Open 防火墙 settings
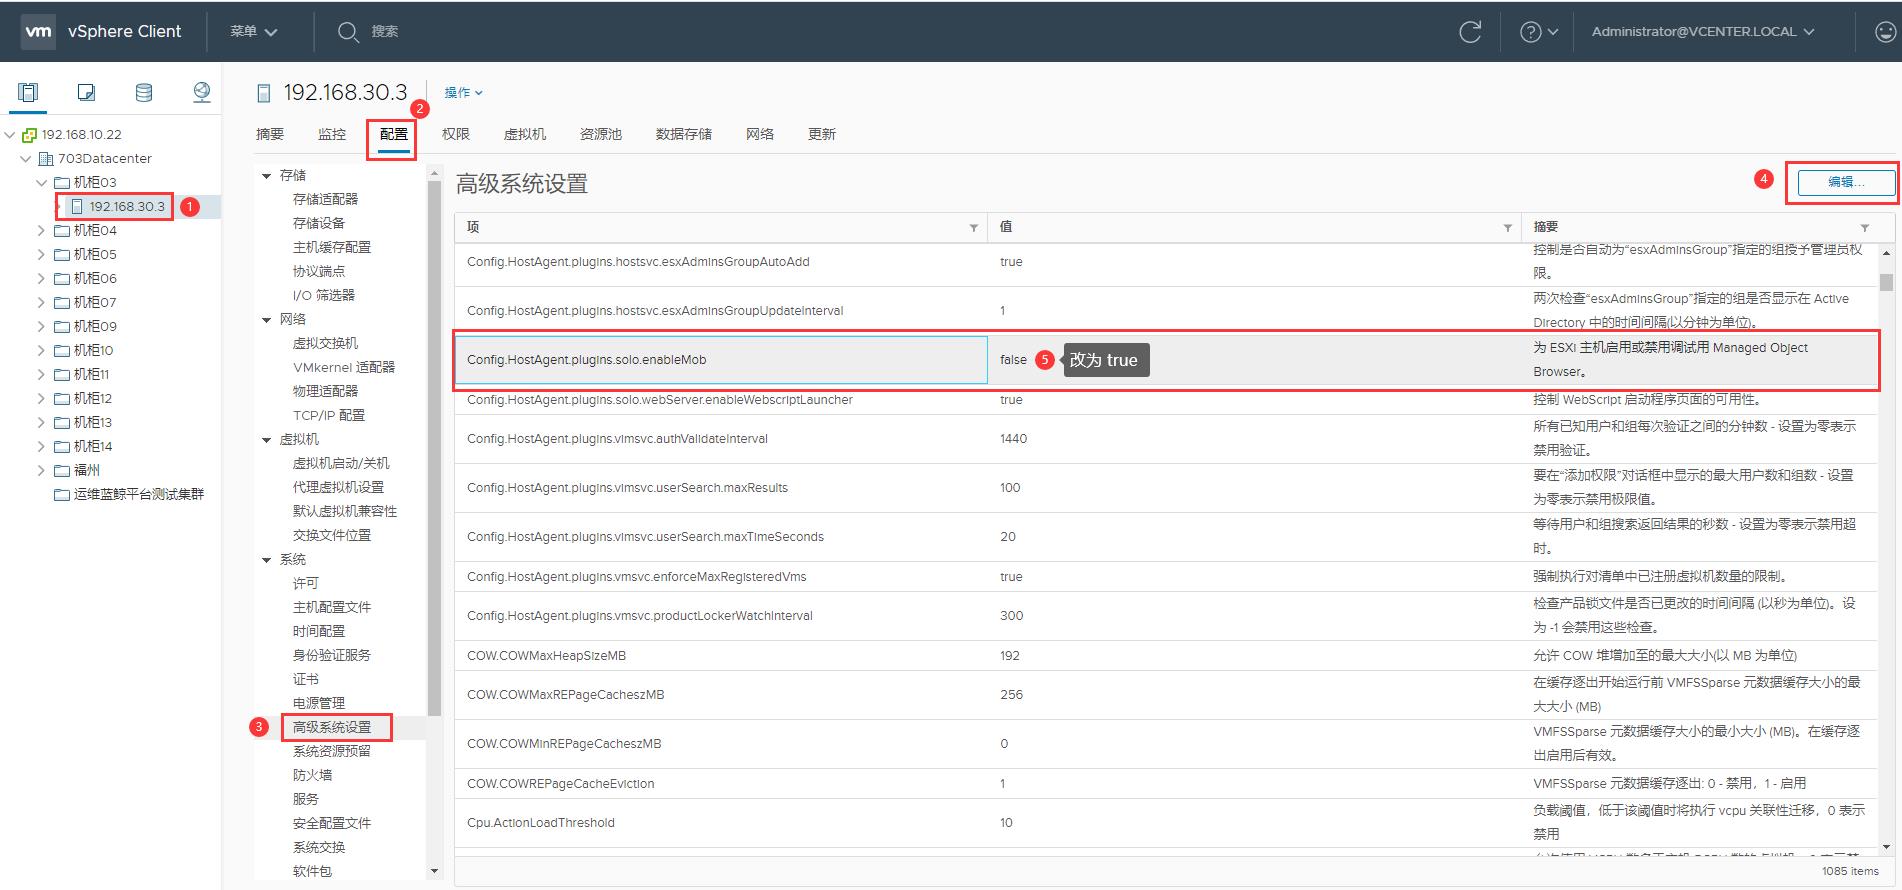This screenshot has height=890, width=1902. 312,775
